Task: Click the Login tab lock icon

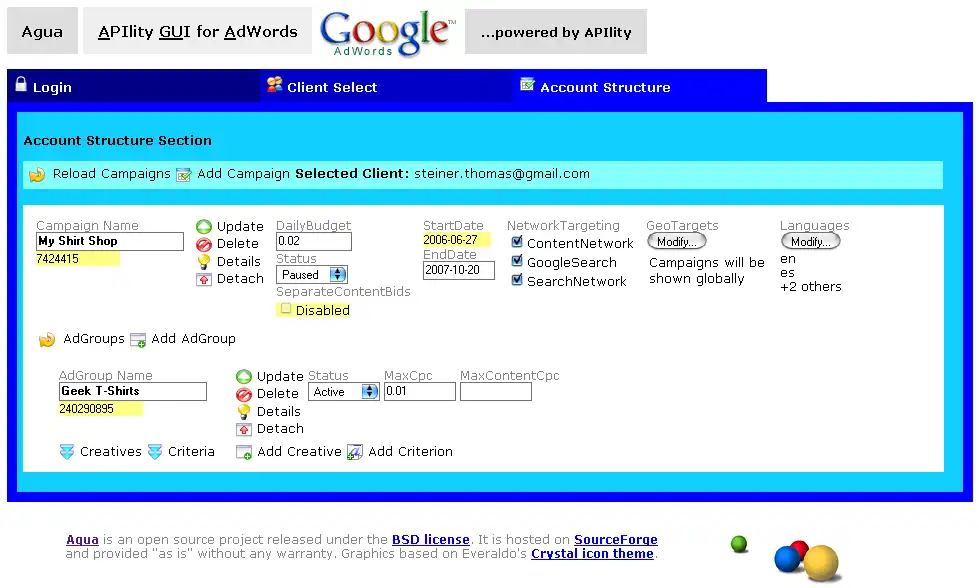Action: tap(21, 84)
